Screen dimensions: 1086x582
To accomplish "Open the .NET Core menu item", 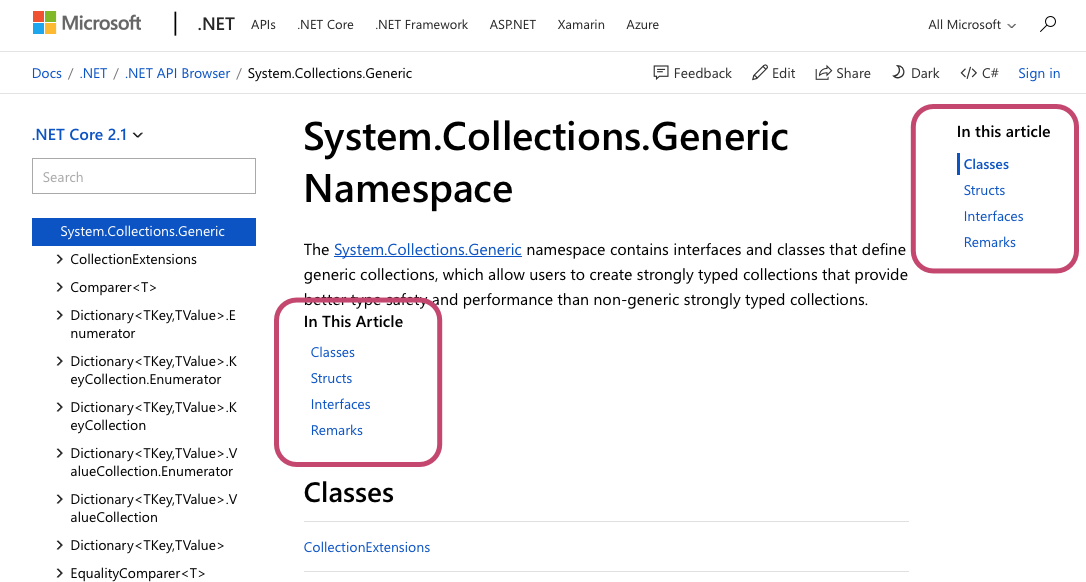I will click(326, 24).
